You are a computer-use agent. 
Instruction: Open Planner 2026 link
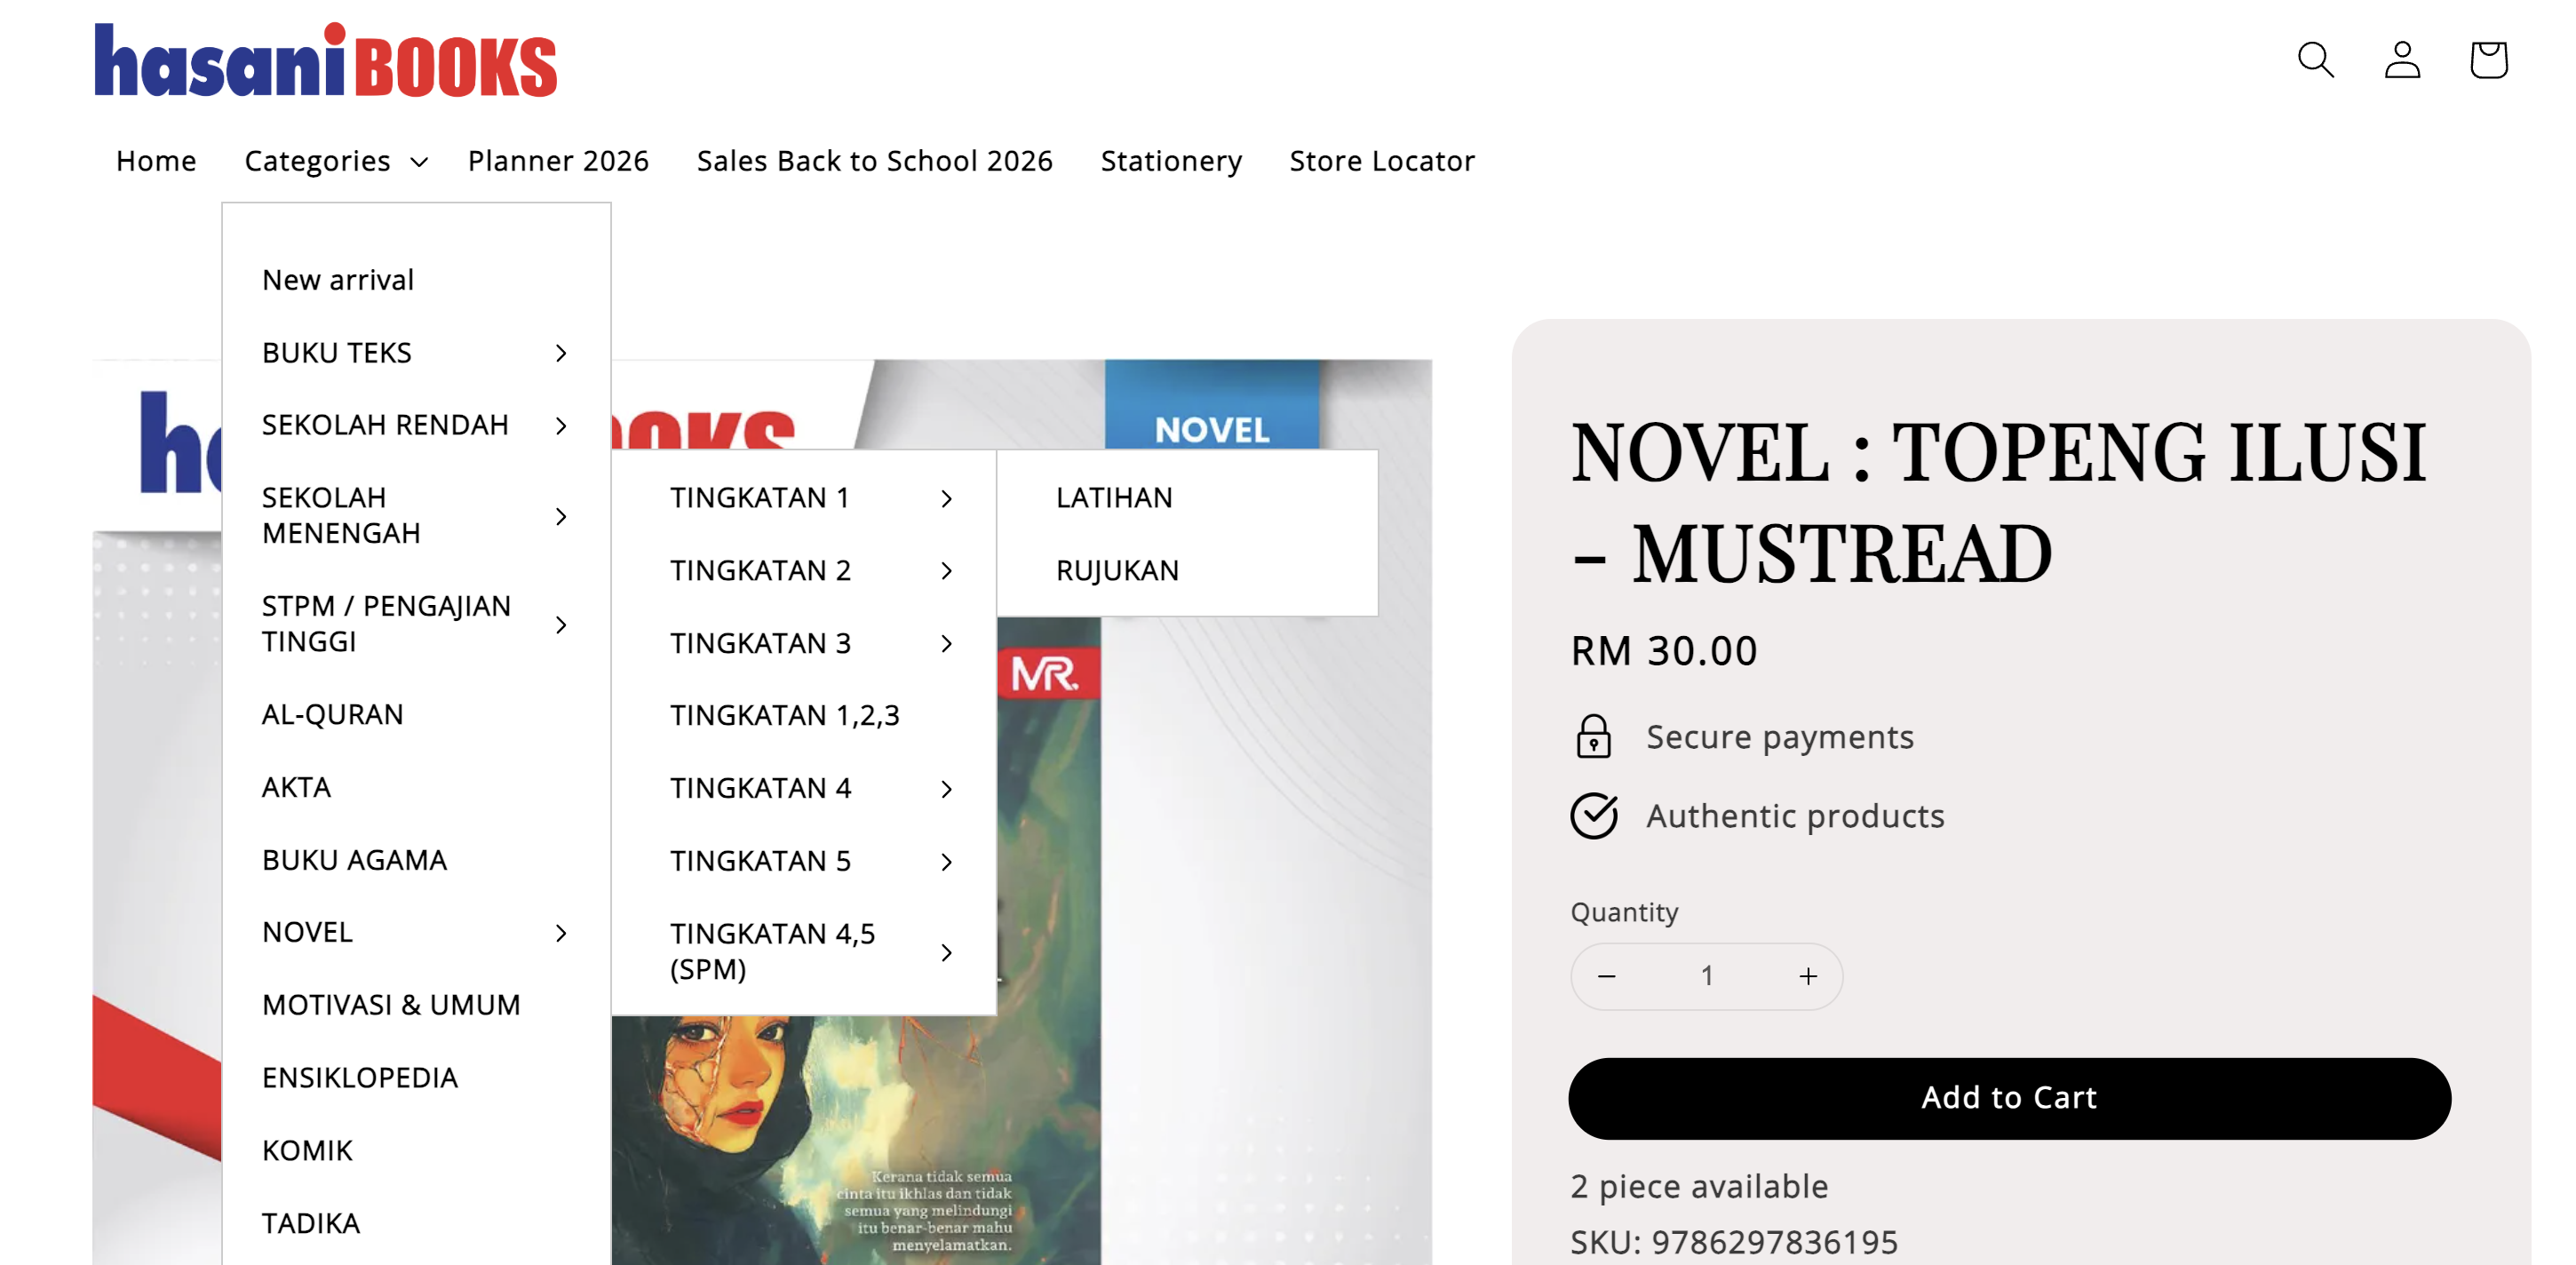click(558, 161)
